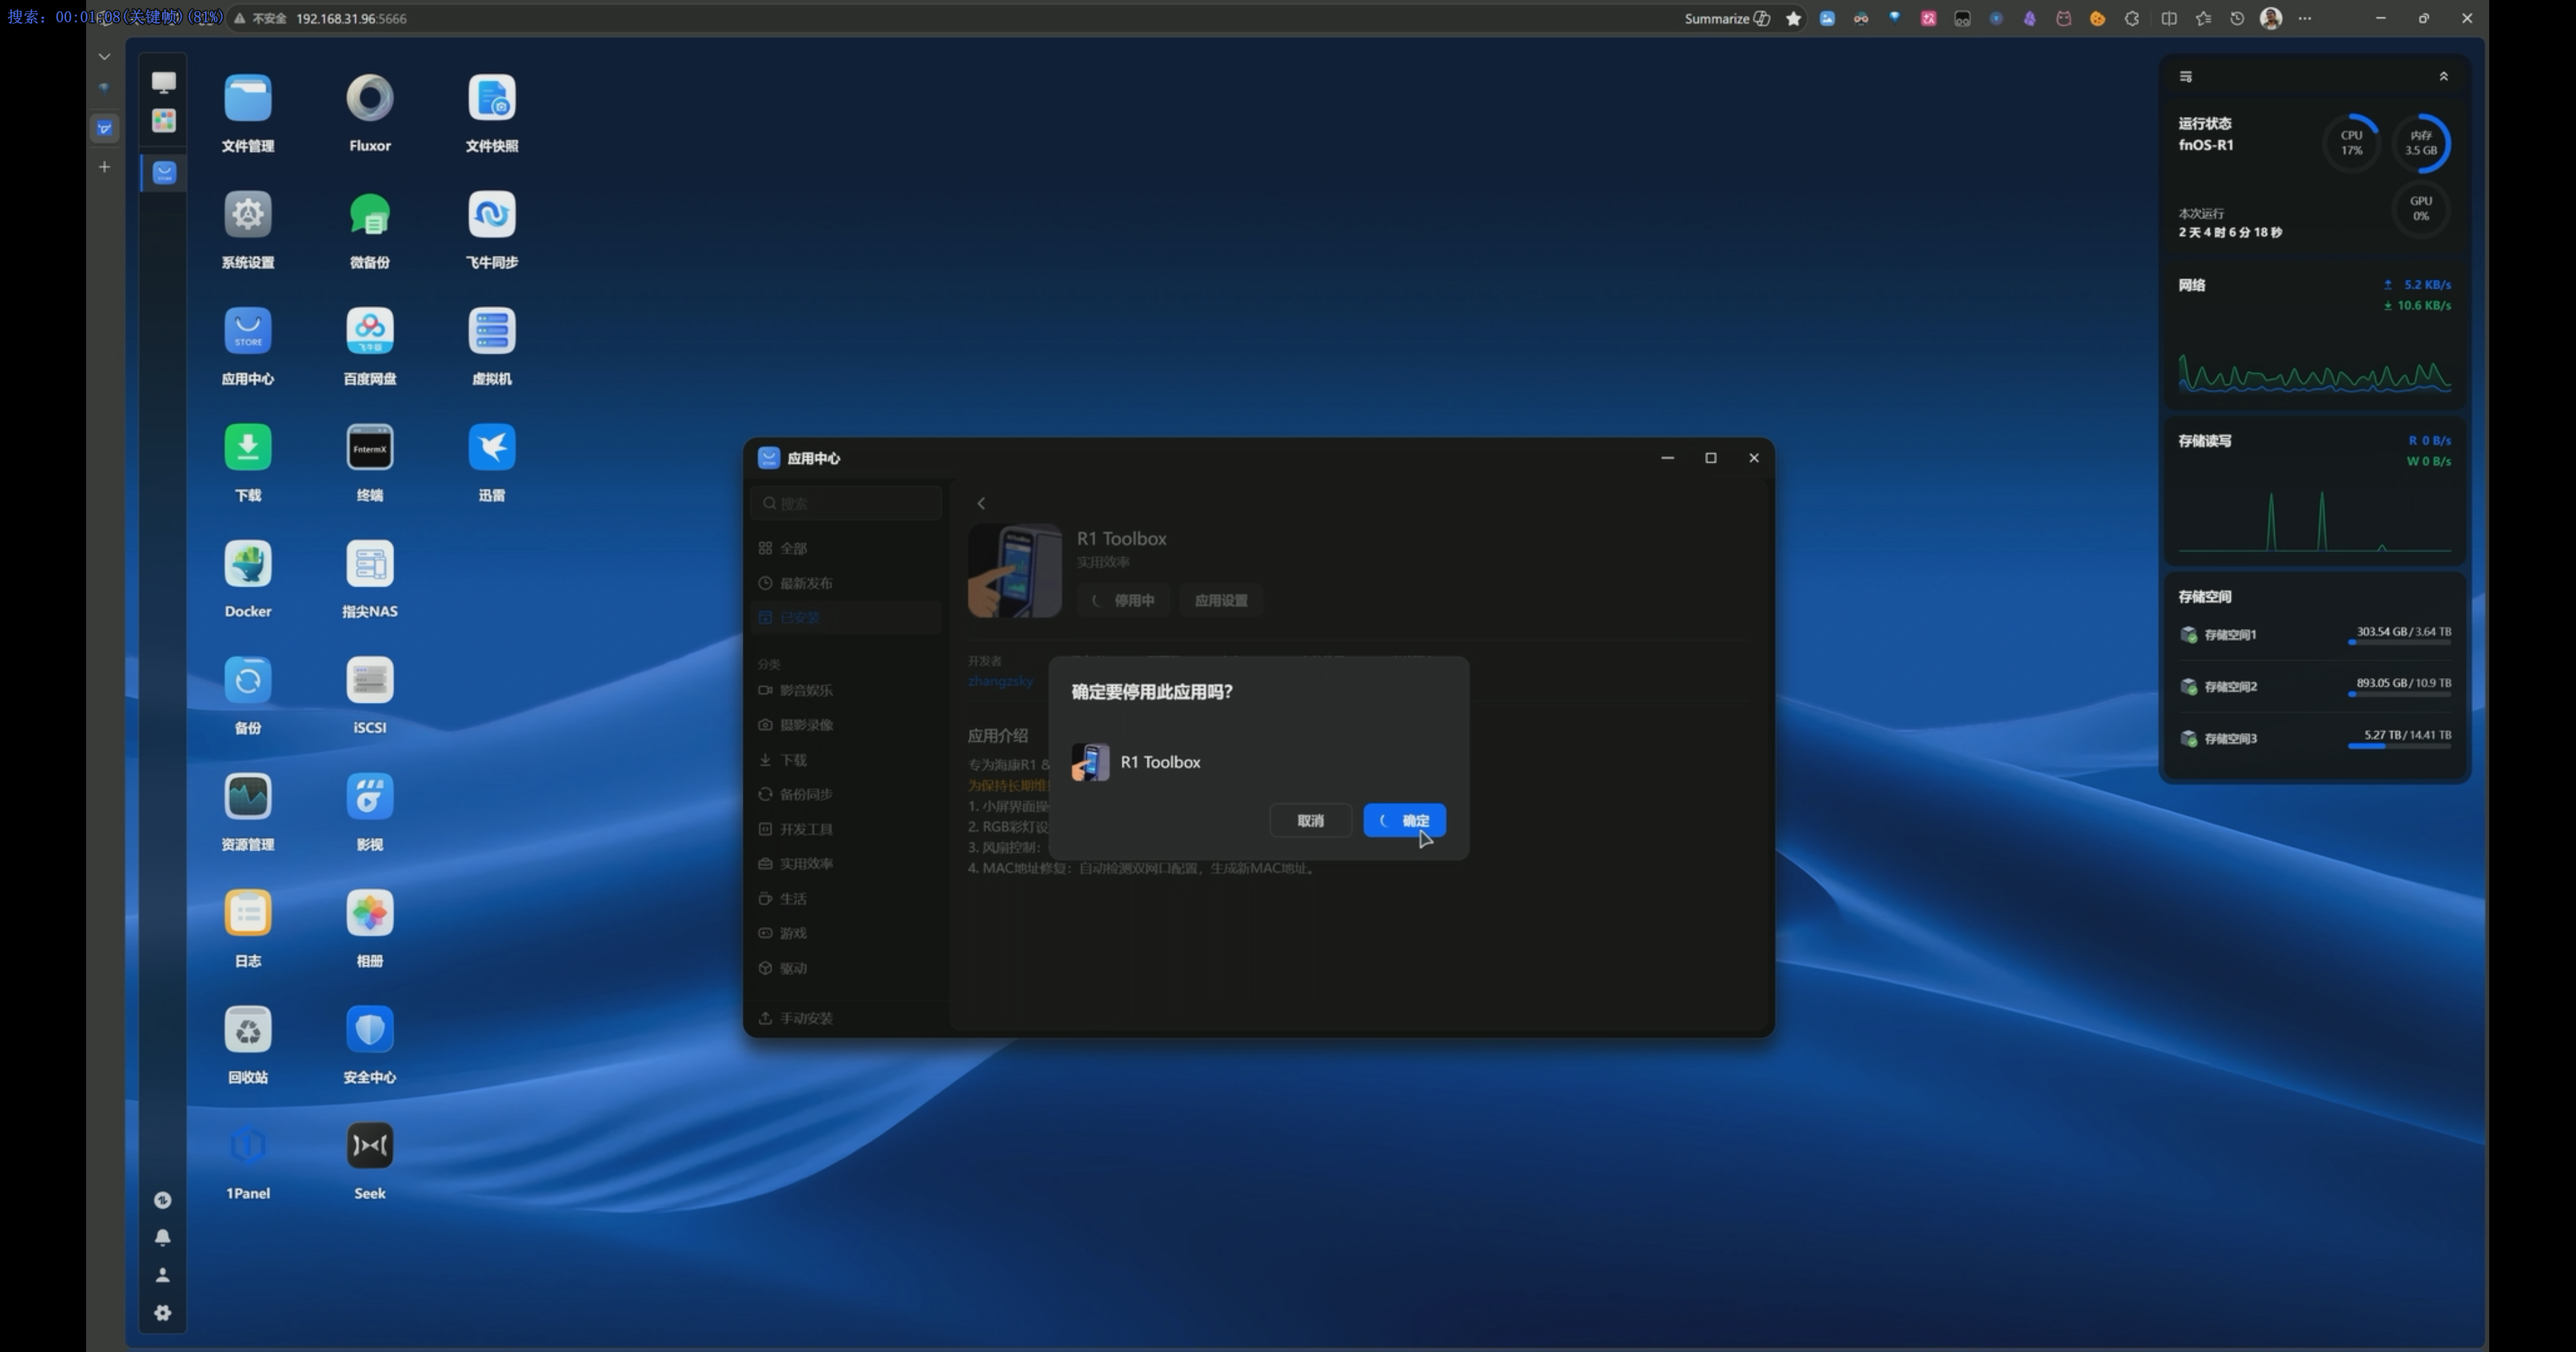Select the 已安装 category in sidebar

pyautogui.click(x=799, y=618)
